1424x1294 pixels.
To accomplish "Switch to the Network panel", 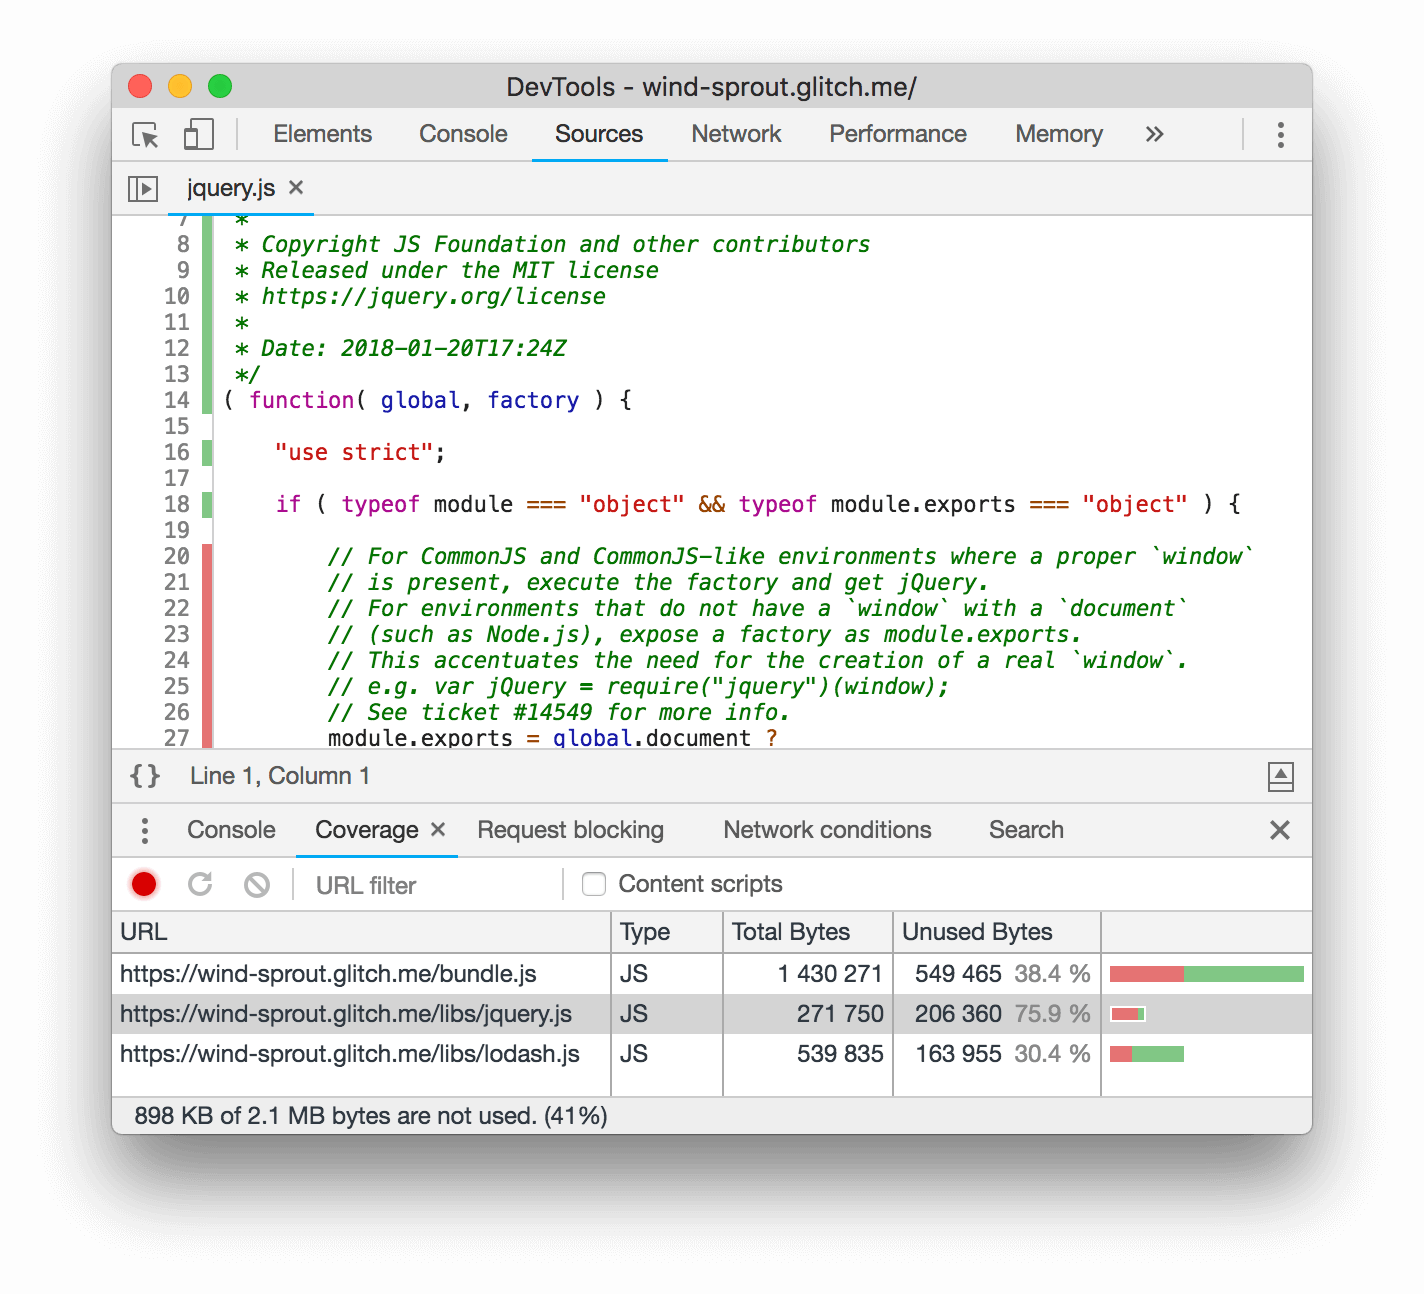I will point(736,134).
